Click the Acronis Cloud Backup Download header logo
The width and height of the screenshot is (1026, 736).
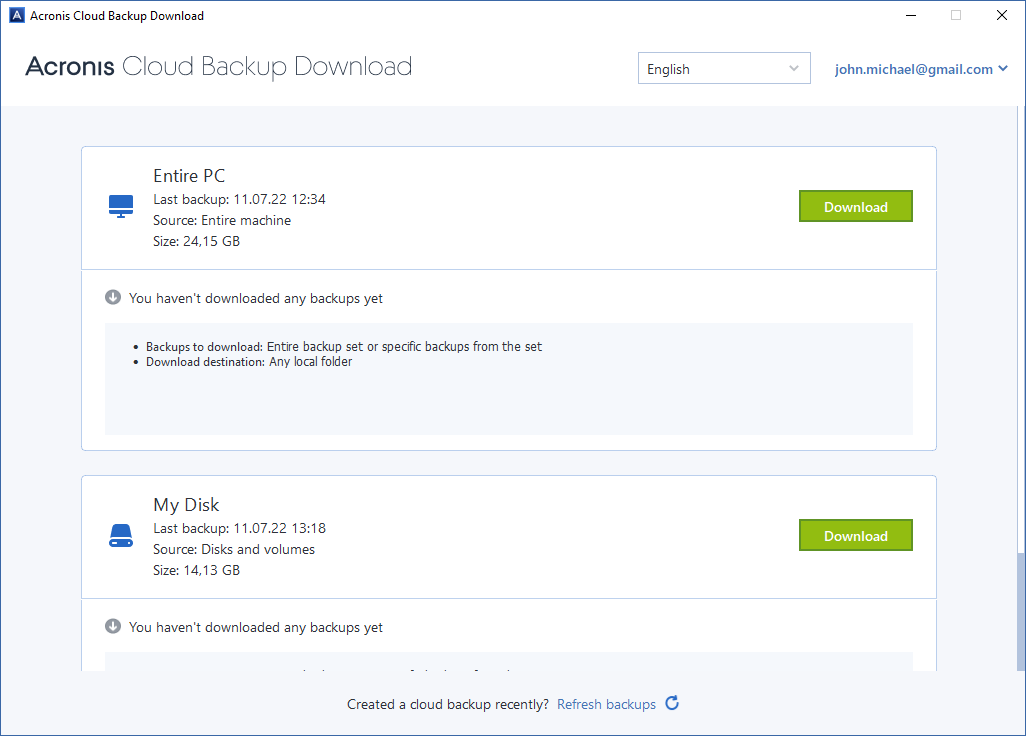(219, 67)
